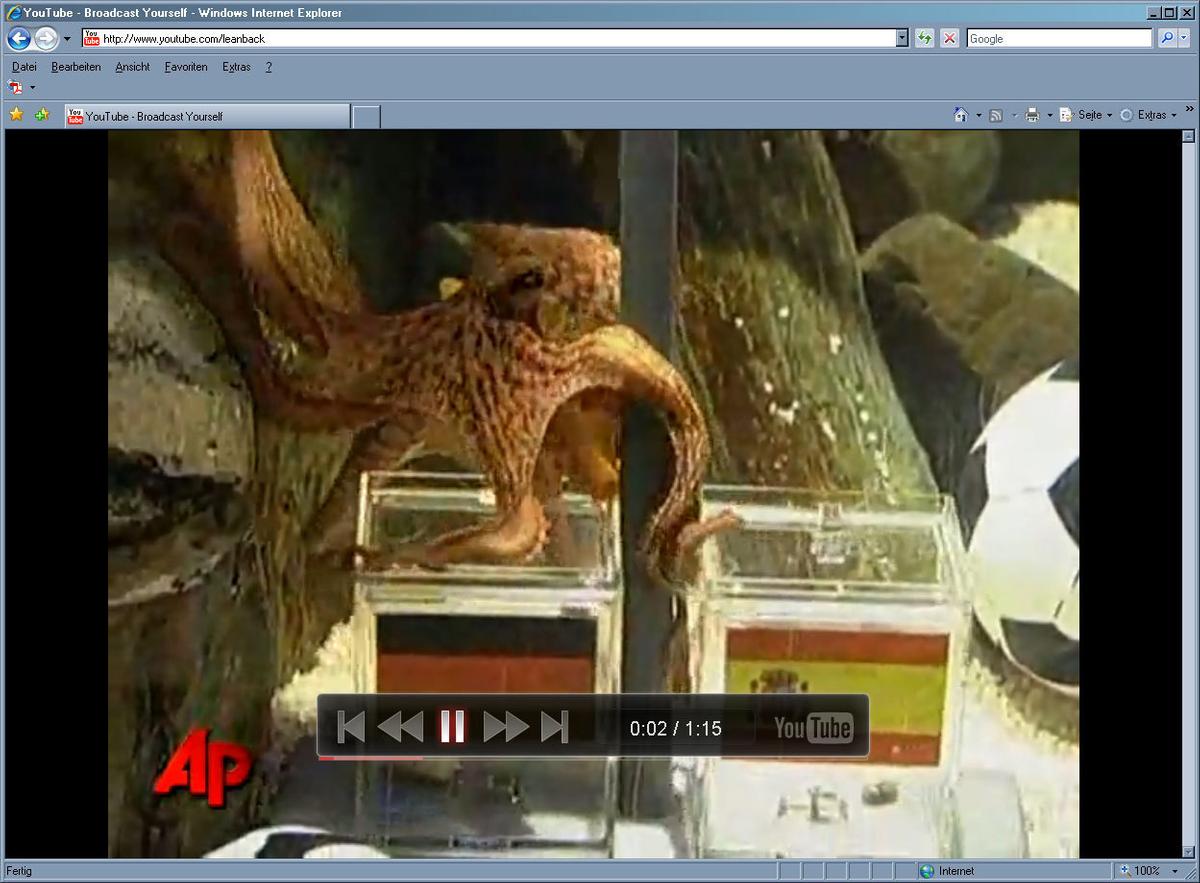
Task: Open the Seite command bar menu
Action: [x=1086, y=115]
